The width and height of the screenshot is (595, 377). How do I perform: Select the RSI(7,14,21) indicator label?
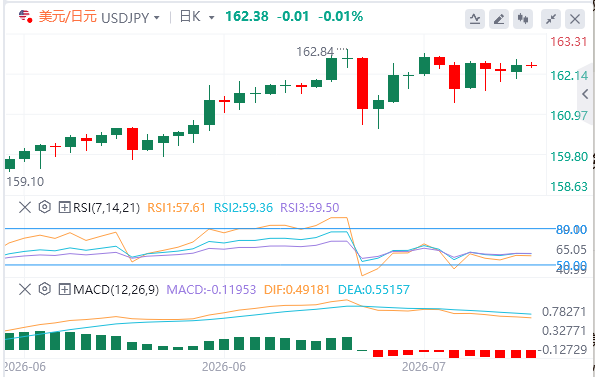[x=106, y=207]
